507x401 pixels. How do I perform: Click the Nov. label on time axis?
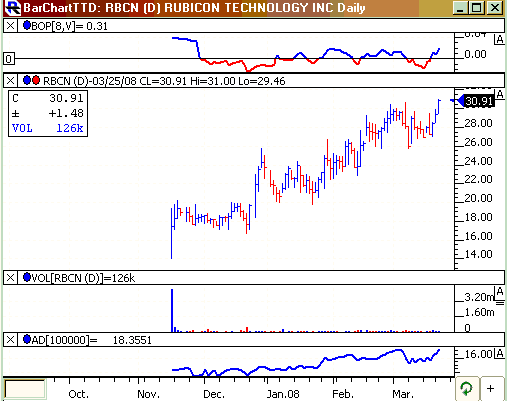click(x=148, y=394)
